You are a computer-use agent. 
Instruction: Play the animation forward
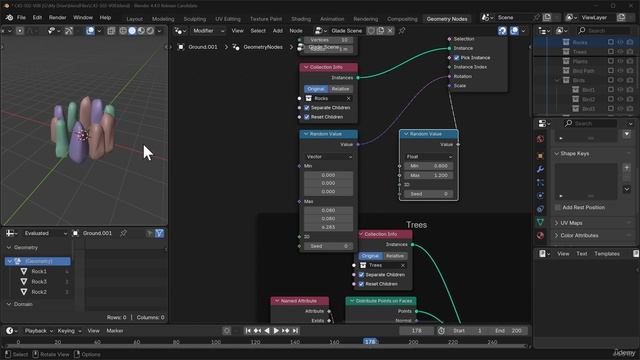point(276,331)
